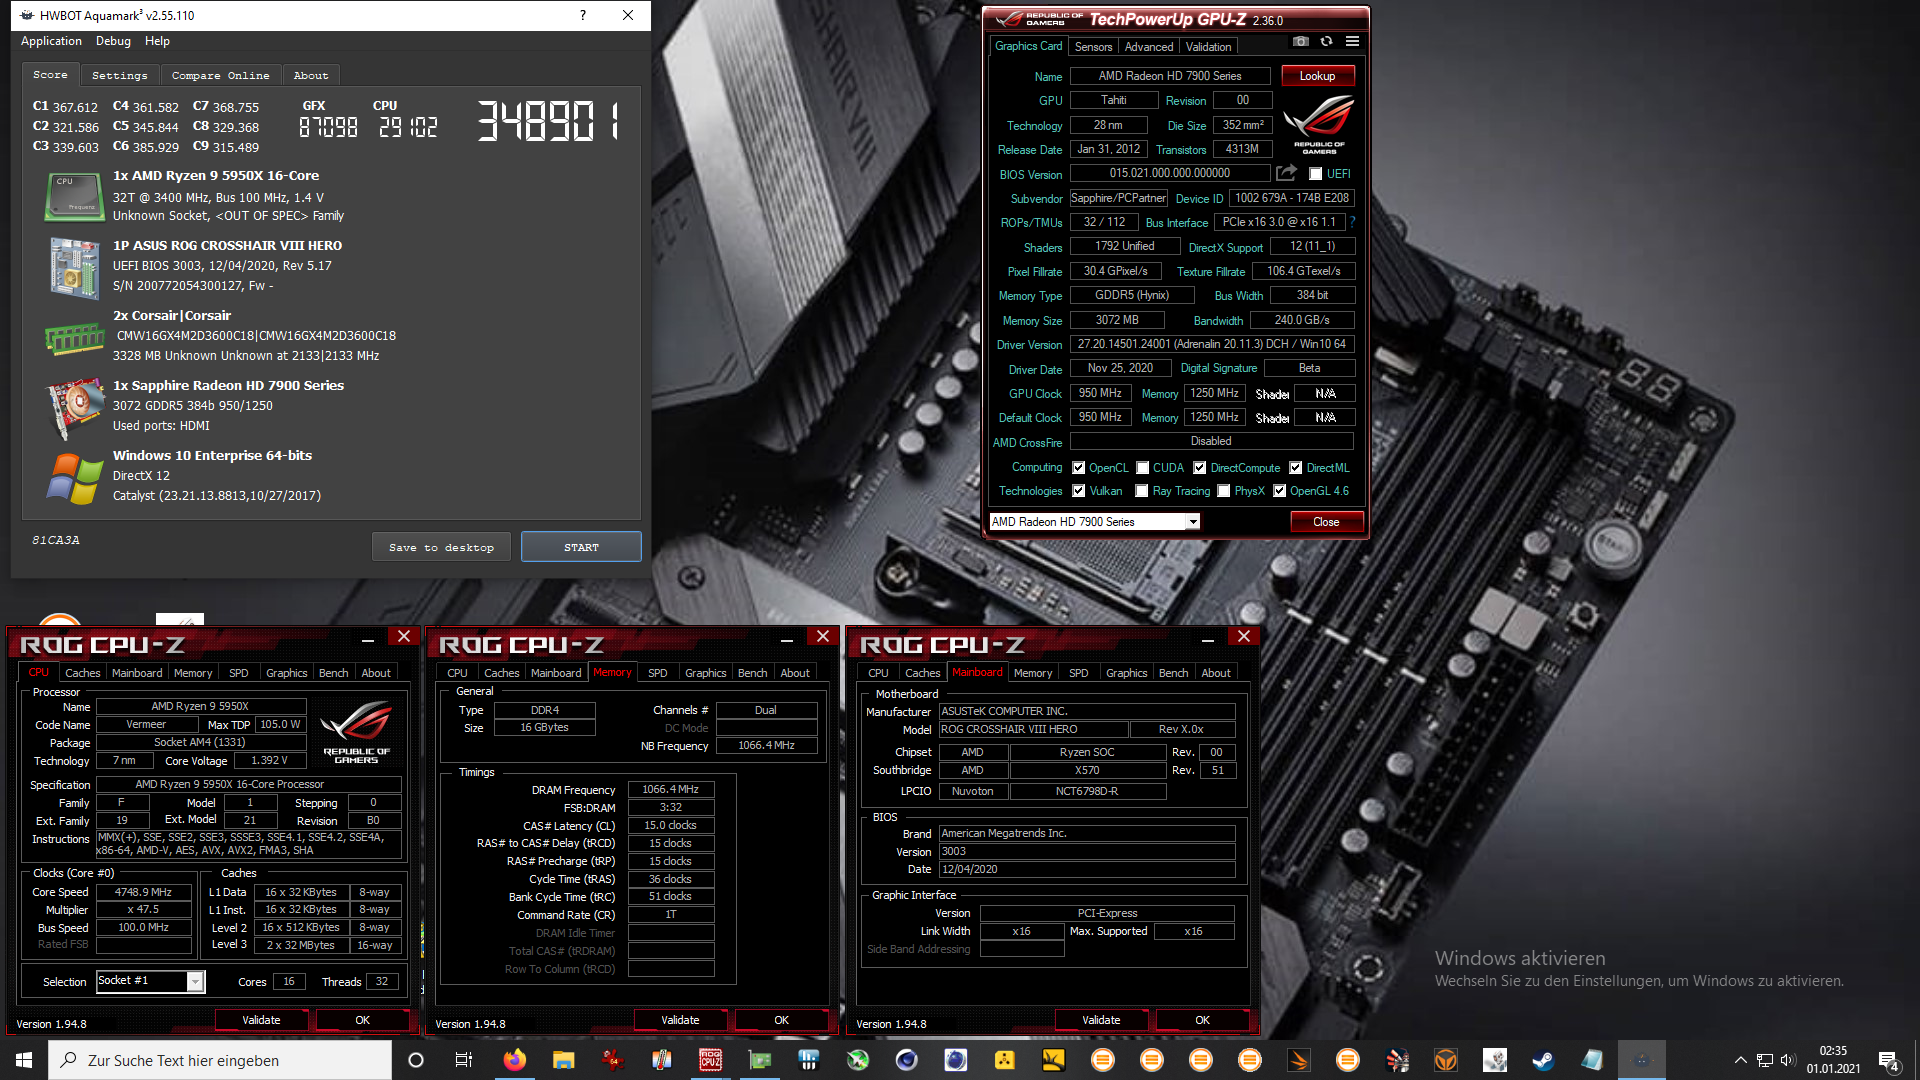This screenshot has width=1920, height=1080.
Task: Click the taskbar clock showing 02:35
Action: (x=1833, y=1060)
